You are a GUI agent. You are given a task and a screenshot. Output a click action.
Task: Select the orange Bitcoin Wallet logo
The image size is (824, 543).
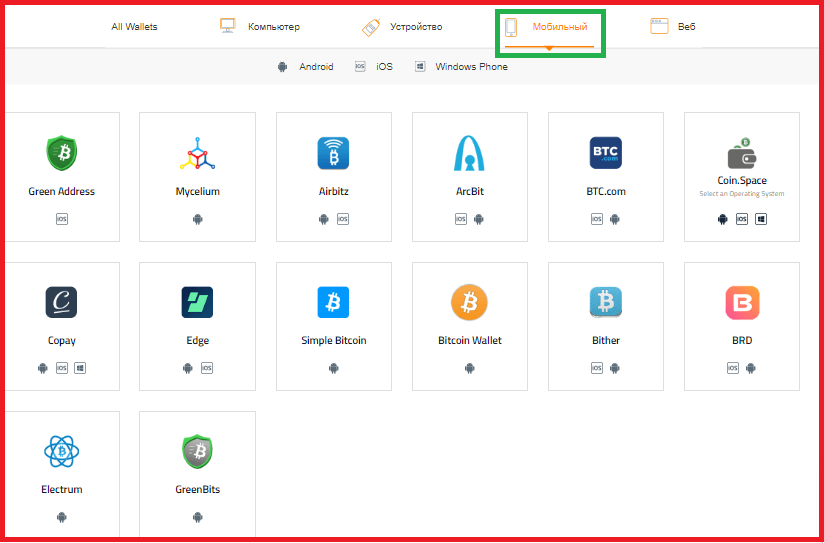(469, 302)
